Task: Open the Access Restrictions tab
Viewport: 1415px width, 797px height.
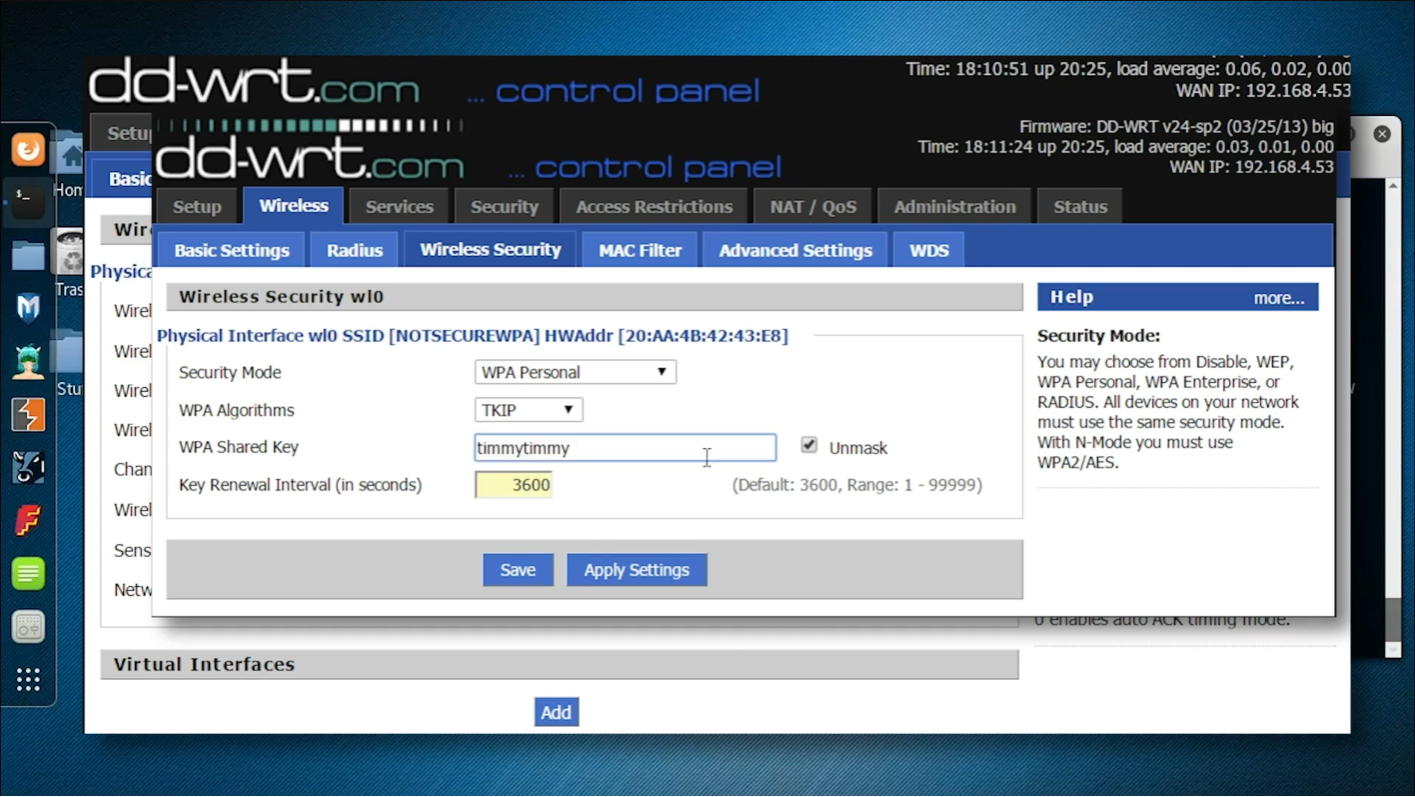Action: tap(654, 207)
